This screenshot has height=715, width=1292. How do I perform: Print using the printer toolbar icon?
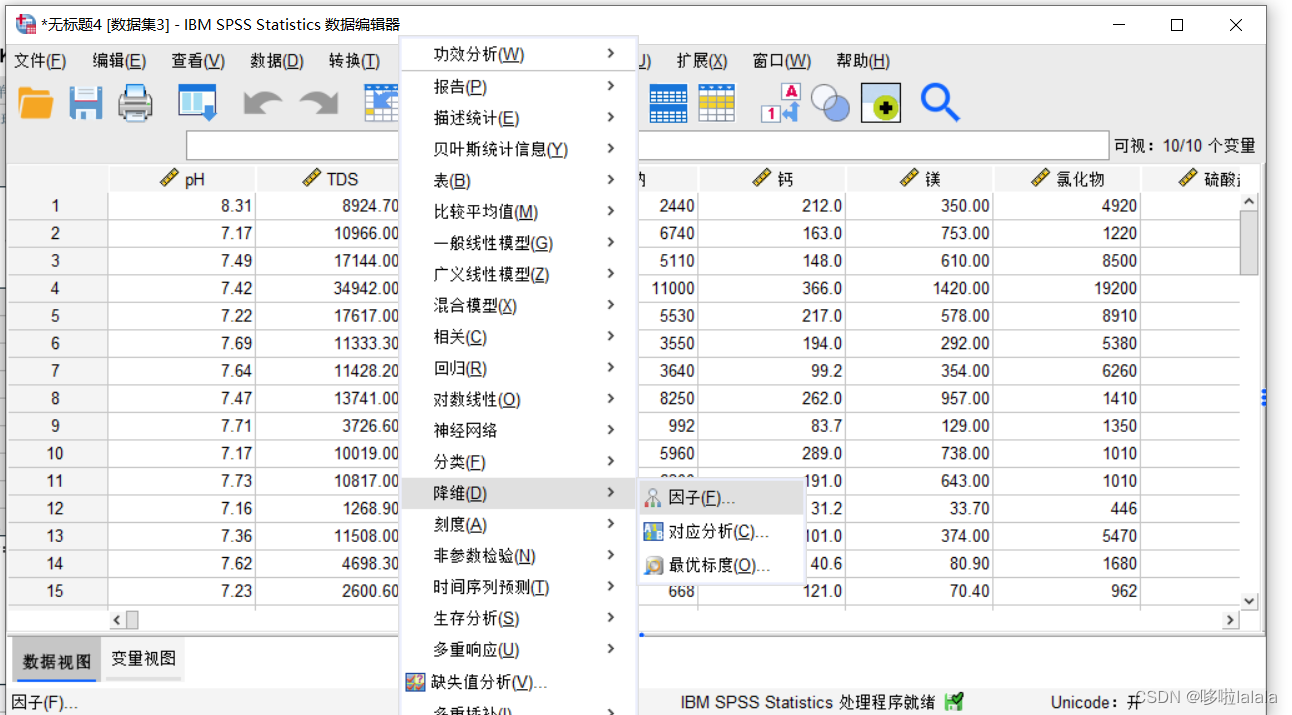tap(135, 102)
